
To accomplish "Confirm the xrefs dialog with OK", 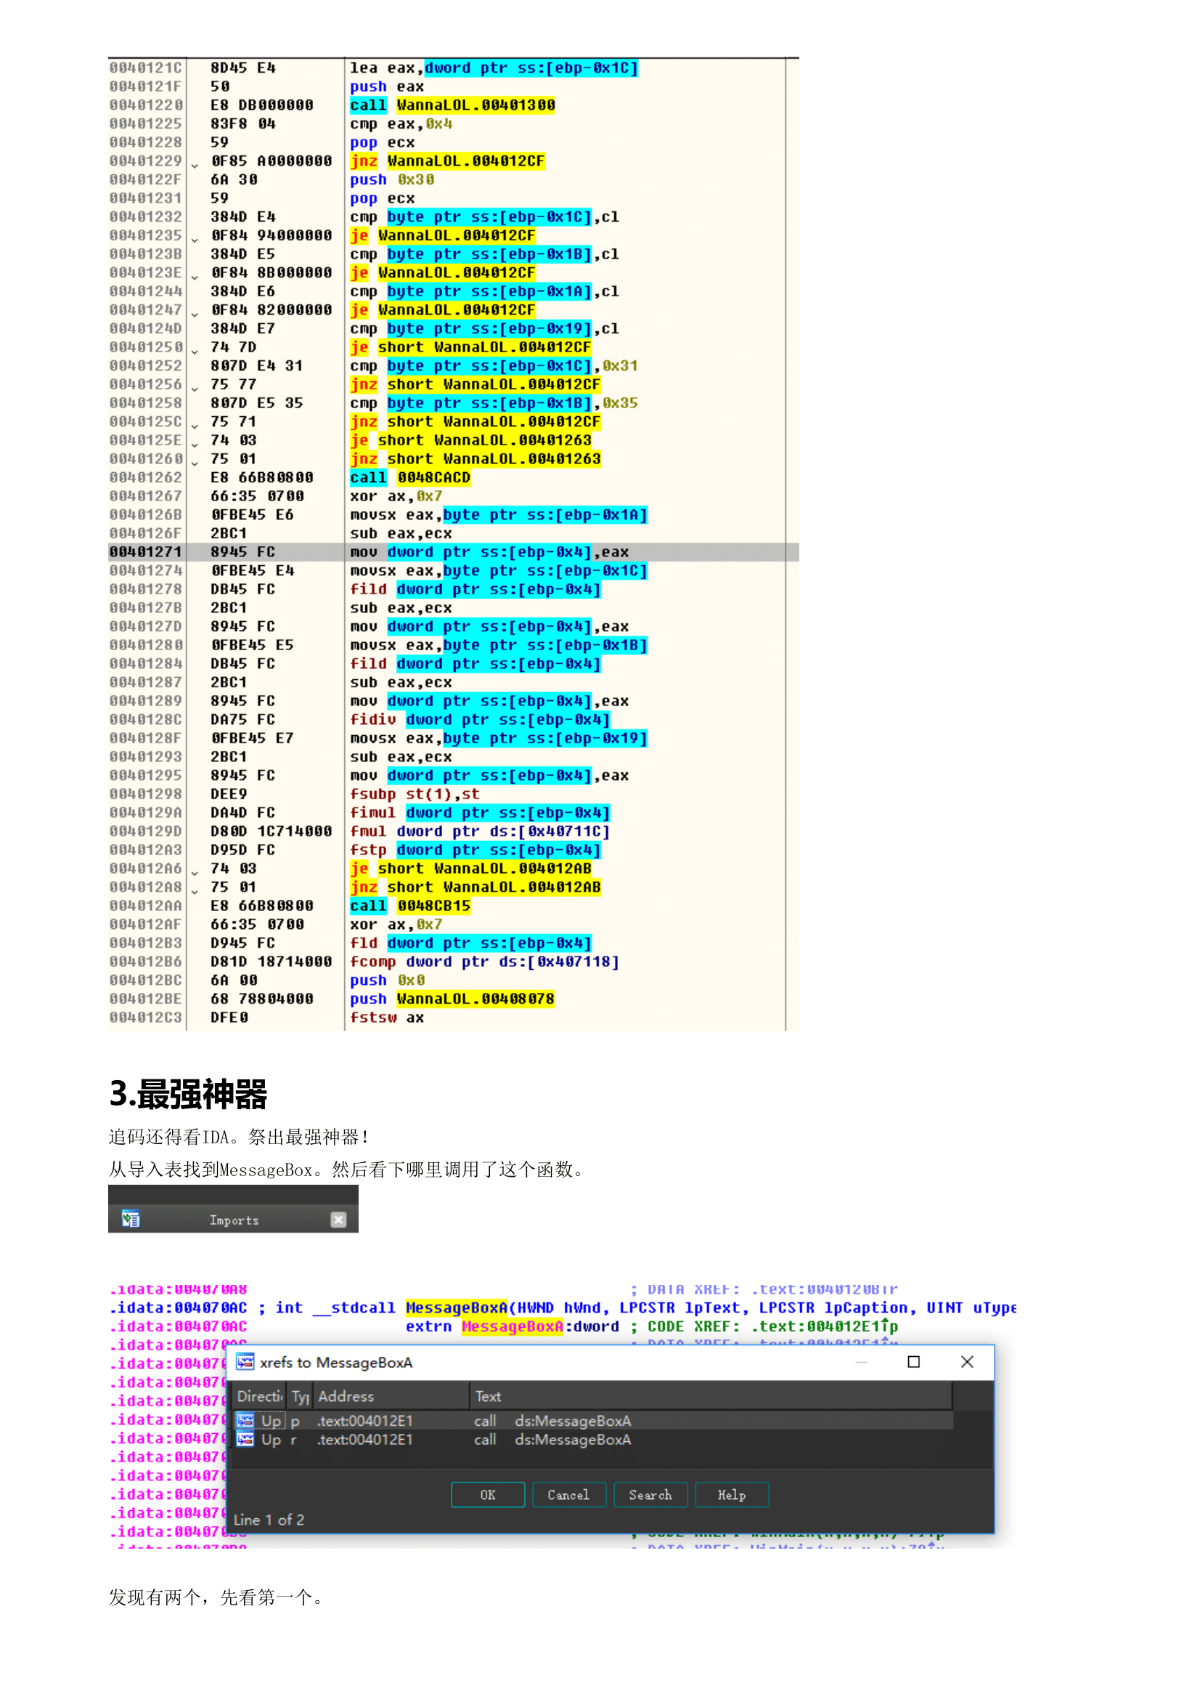I will 488,1495.
